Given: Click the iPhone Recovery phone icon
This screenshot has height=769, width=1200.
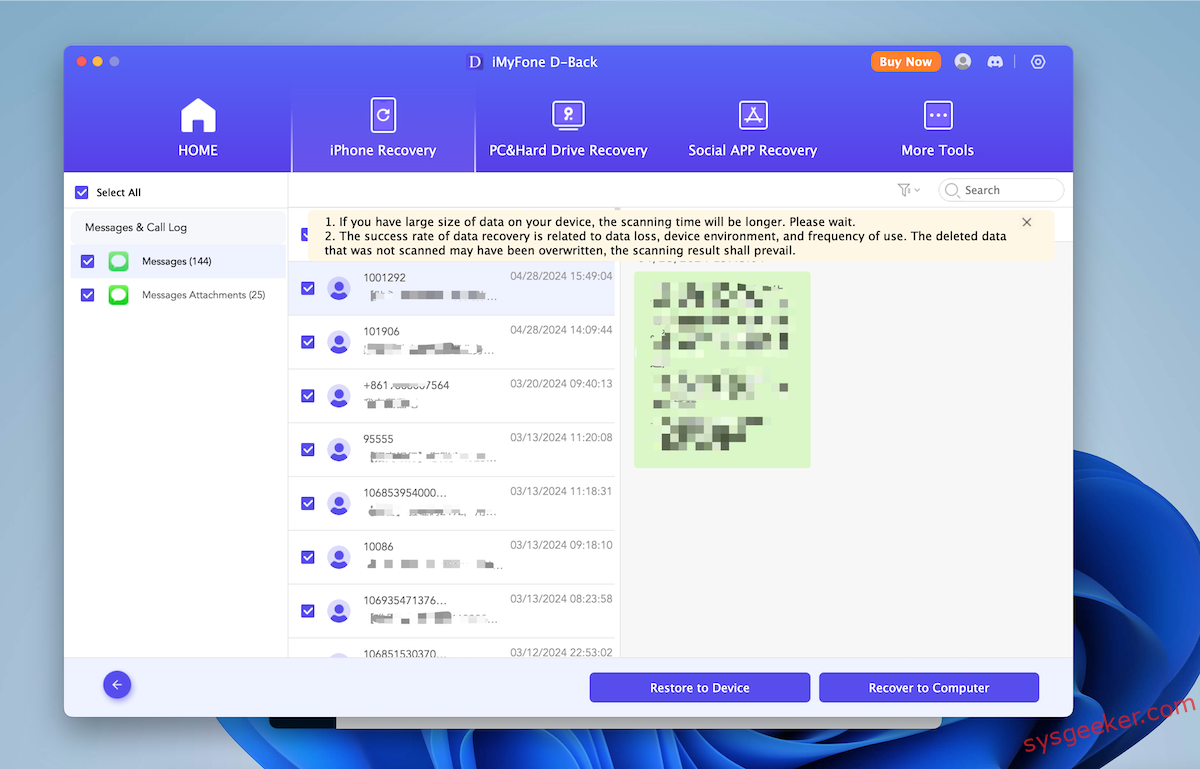Looking at the screenshot, I should click(x=383, y=115).
